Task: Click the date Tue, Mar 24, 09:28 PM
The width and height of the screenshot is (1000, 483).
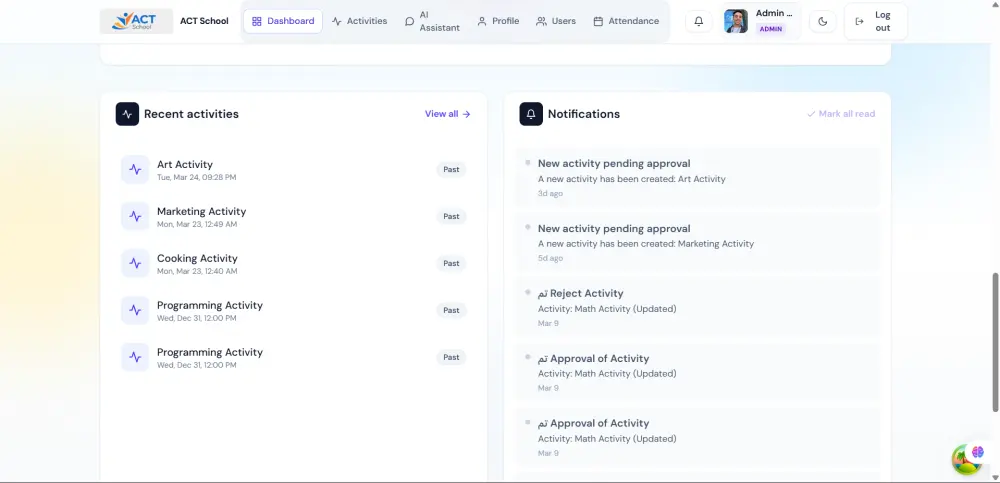Action: (x=196, y=177)
